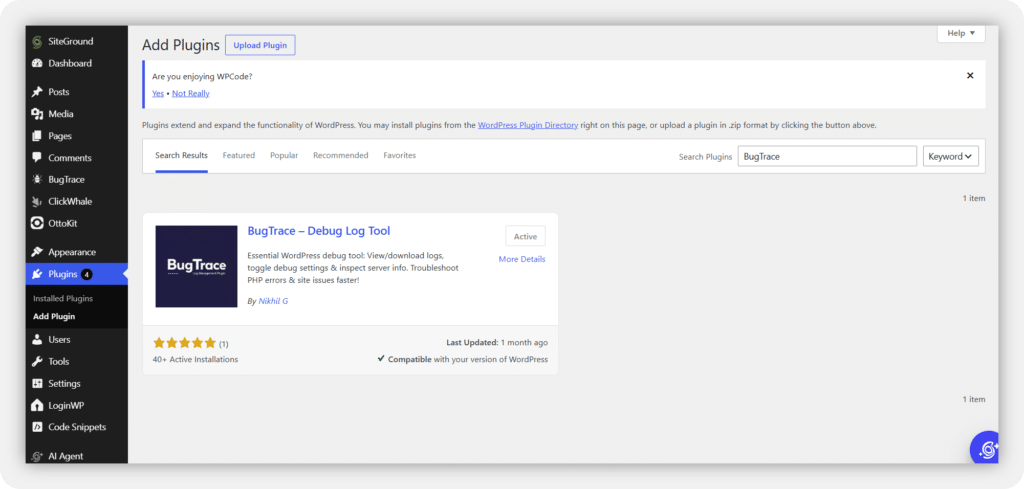
Task: Click the Search Plugins input field
Action: tap(827, 156)
